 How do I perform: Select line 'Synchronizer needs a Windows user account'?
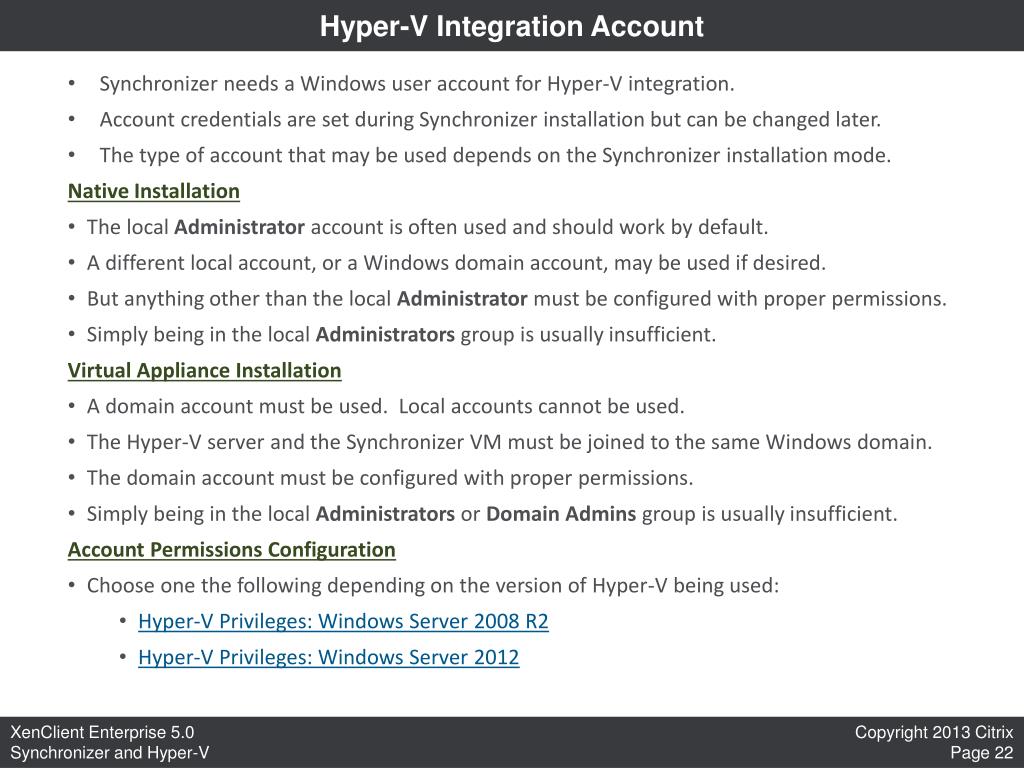[x=417, y=84]
